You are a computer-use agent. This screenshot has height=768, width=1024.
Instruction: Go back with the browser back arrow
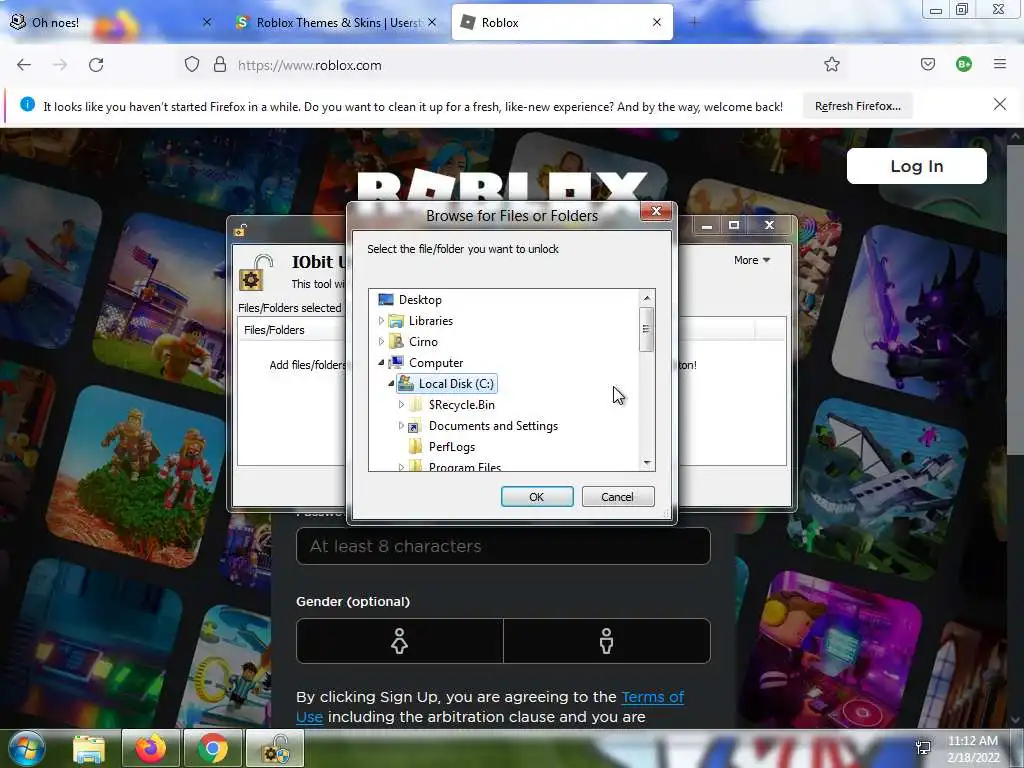click(24, 65)
